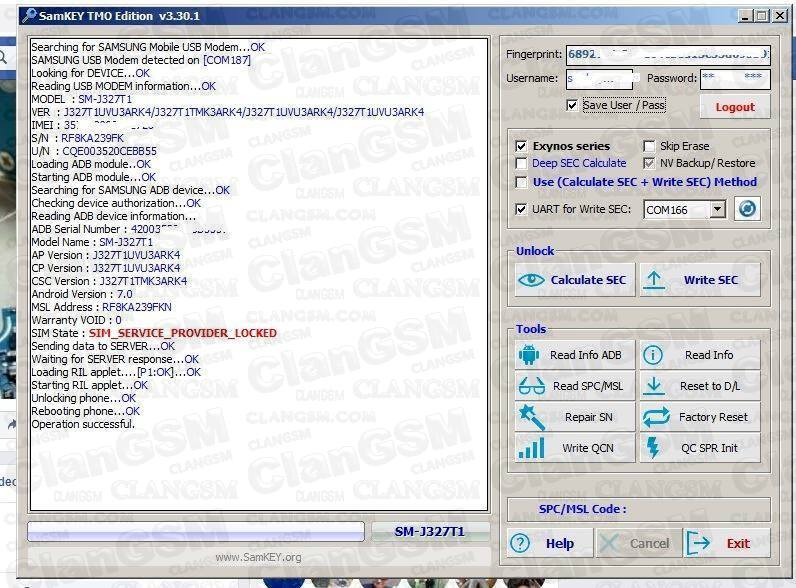Enable the Skip Erase checkbox
This screenshot has width=796, height=588.
(649, 146)
